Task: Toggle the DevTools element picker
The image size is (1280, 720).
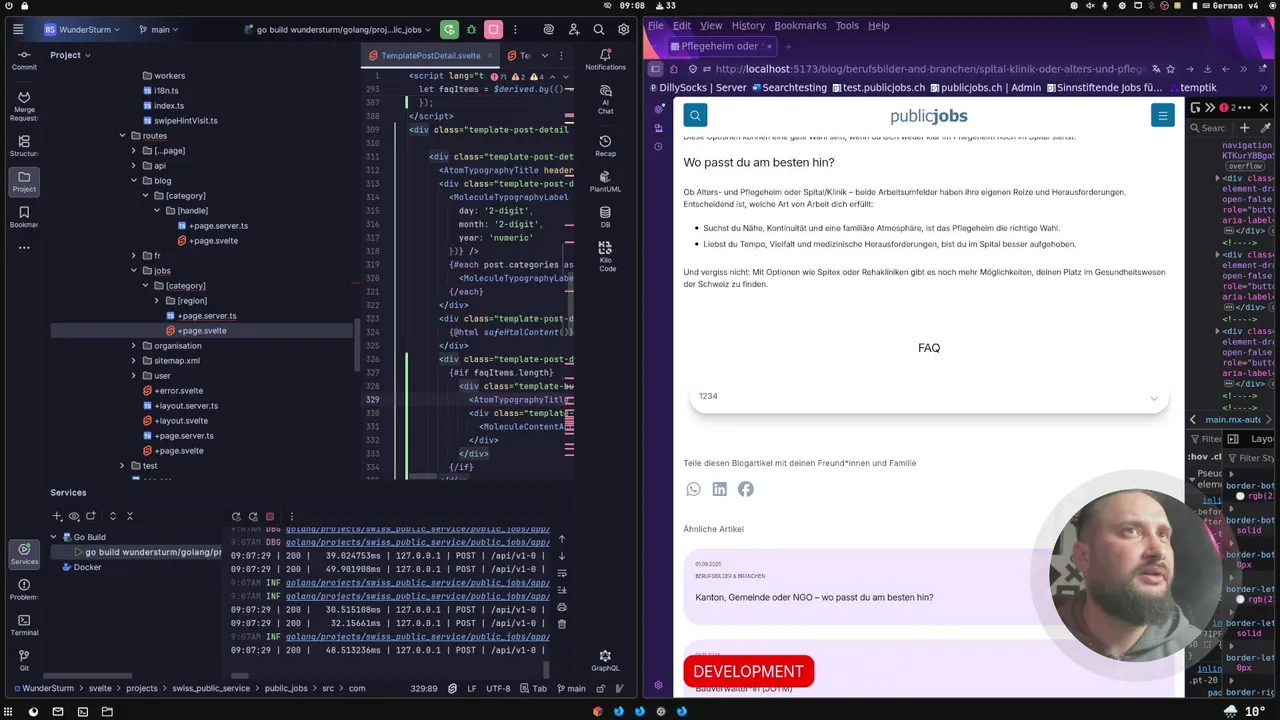Action: [x=1196, y=107]
